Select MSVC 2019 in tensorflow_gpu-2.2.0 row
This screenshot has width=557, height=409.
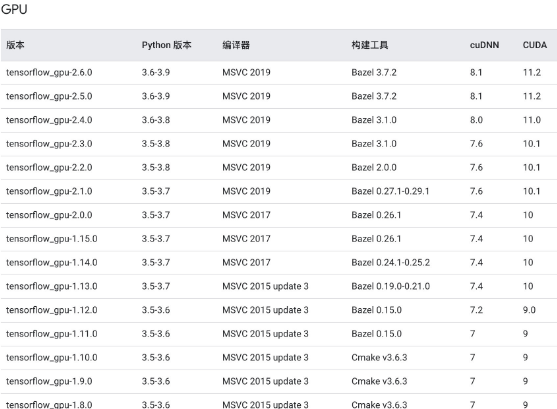[x=246, y=167]
